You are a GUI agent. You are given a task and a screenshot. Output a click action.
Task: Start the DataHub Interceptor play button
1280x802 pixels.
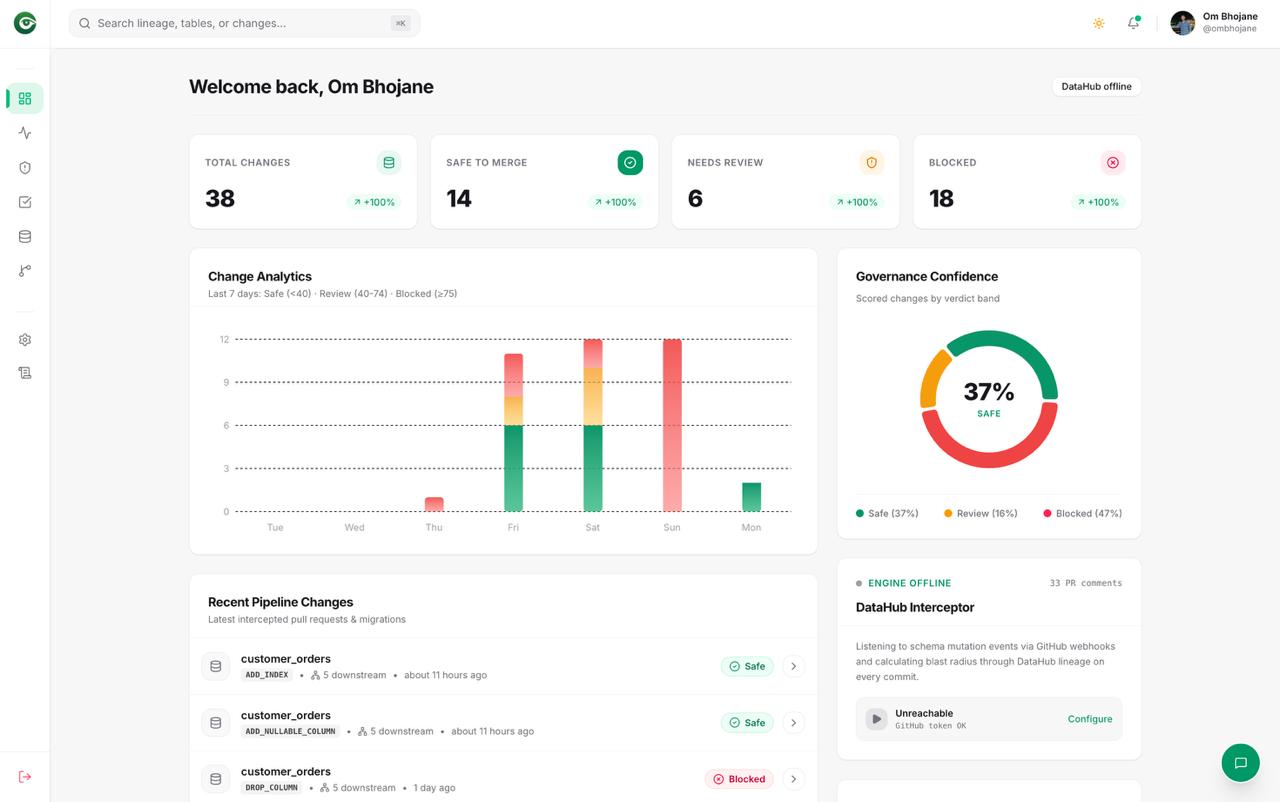pyautogui.click(x=876, y=719)
